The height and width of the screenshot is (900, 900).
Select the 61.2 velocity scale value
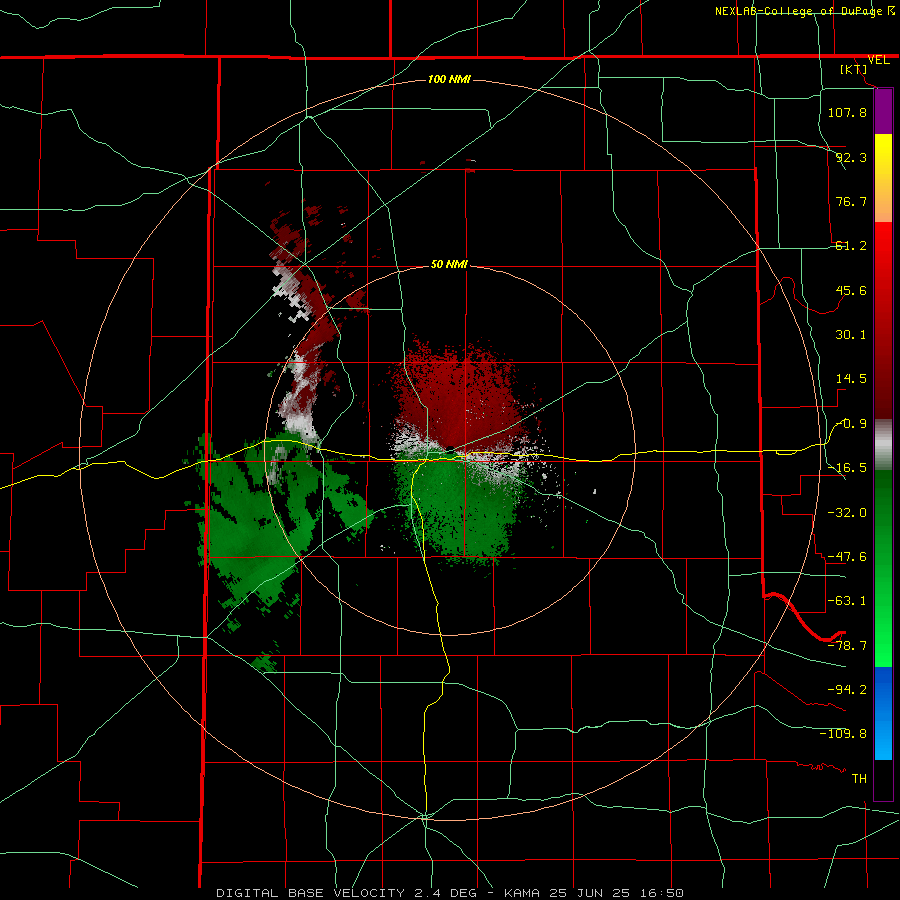coord(851,246)
